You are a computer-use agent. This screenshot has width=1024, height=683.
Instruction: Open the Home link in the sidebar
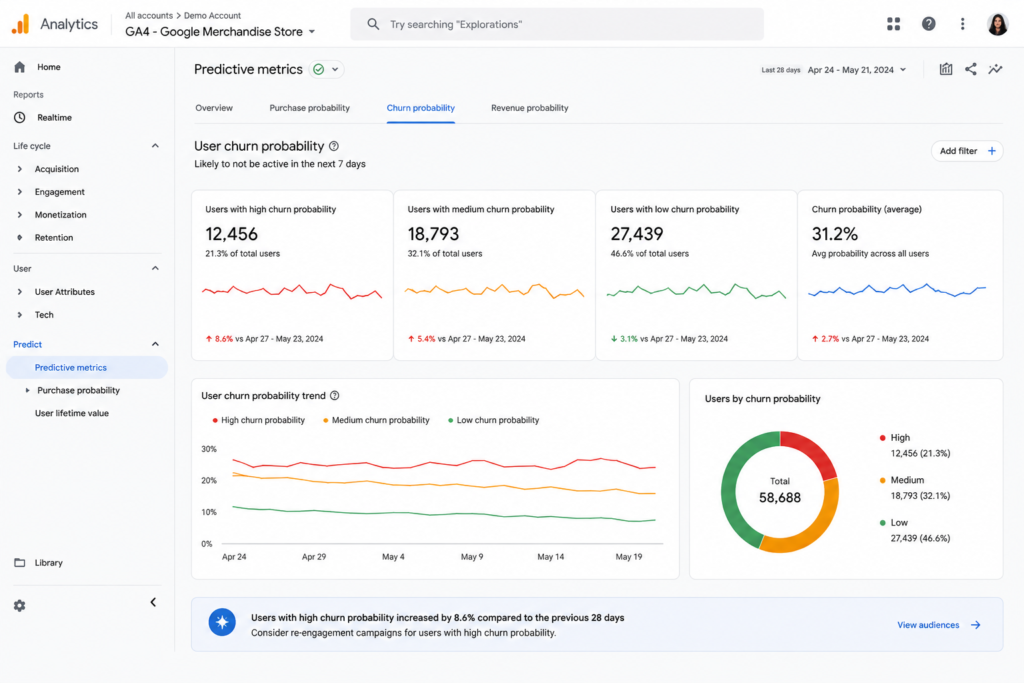(x=48, y=67)
